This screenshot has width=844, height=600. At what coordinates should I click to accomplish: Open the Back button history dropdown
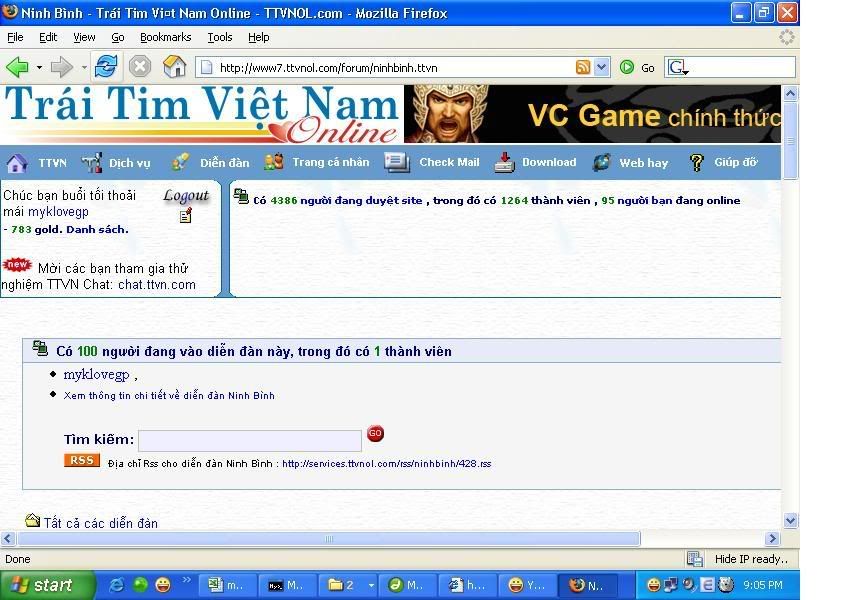click(39, 68)
